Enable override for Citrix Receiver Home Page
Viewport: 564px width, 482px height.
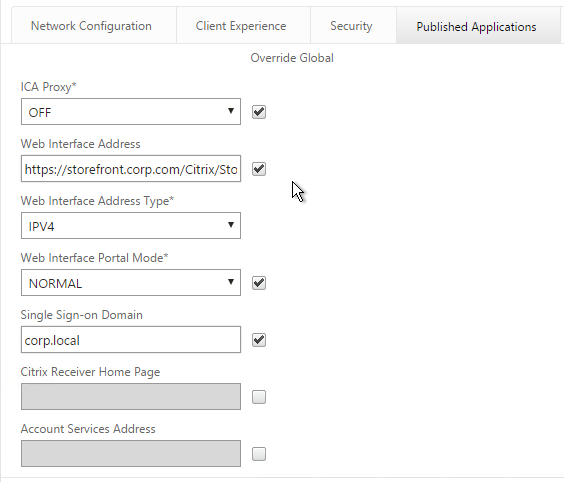[259, 397]
